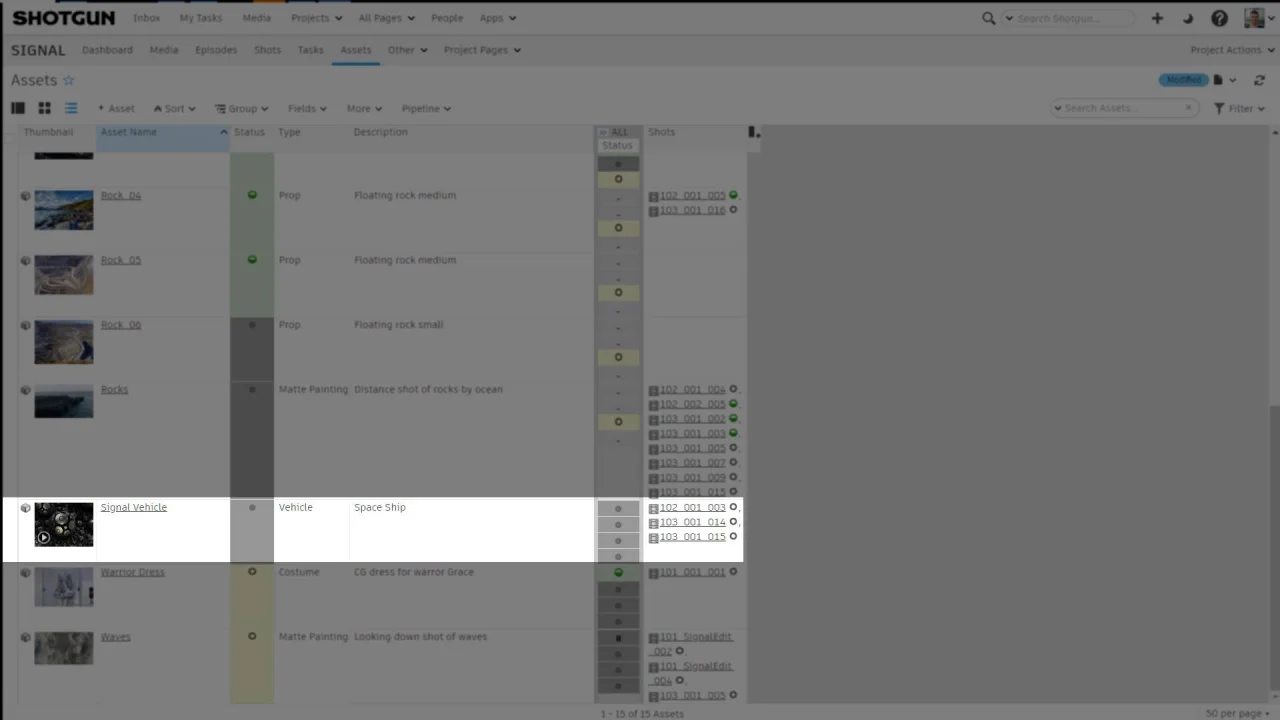Open the 50 per page dropdown

click(x=1239, y=713)
